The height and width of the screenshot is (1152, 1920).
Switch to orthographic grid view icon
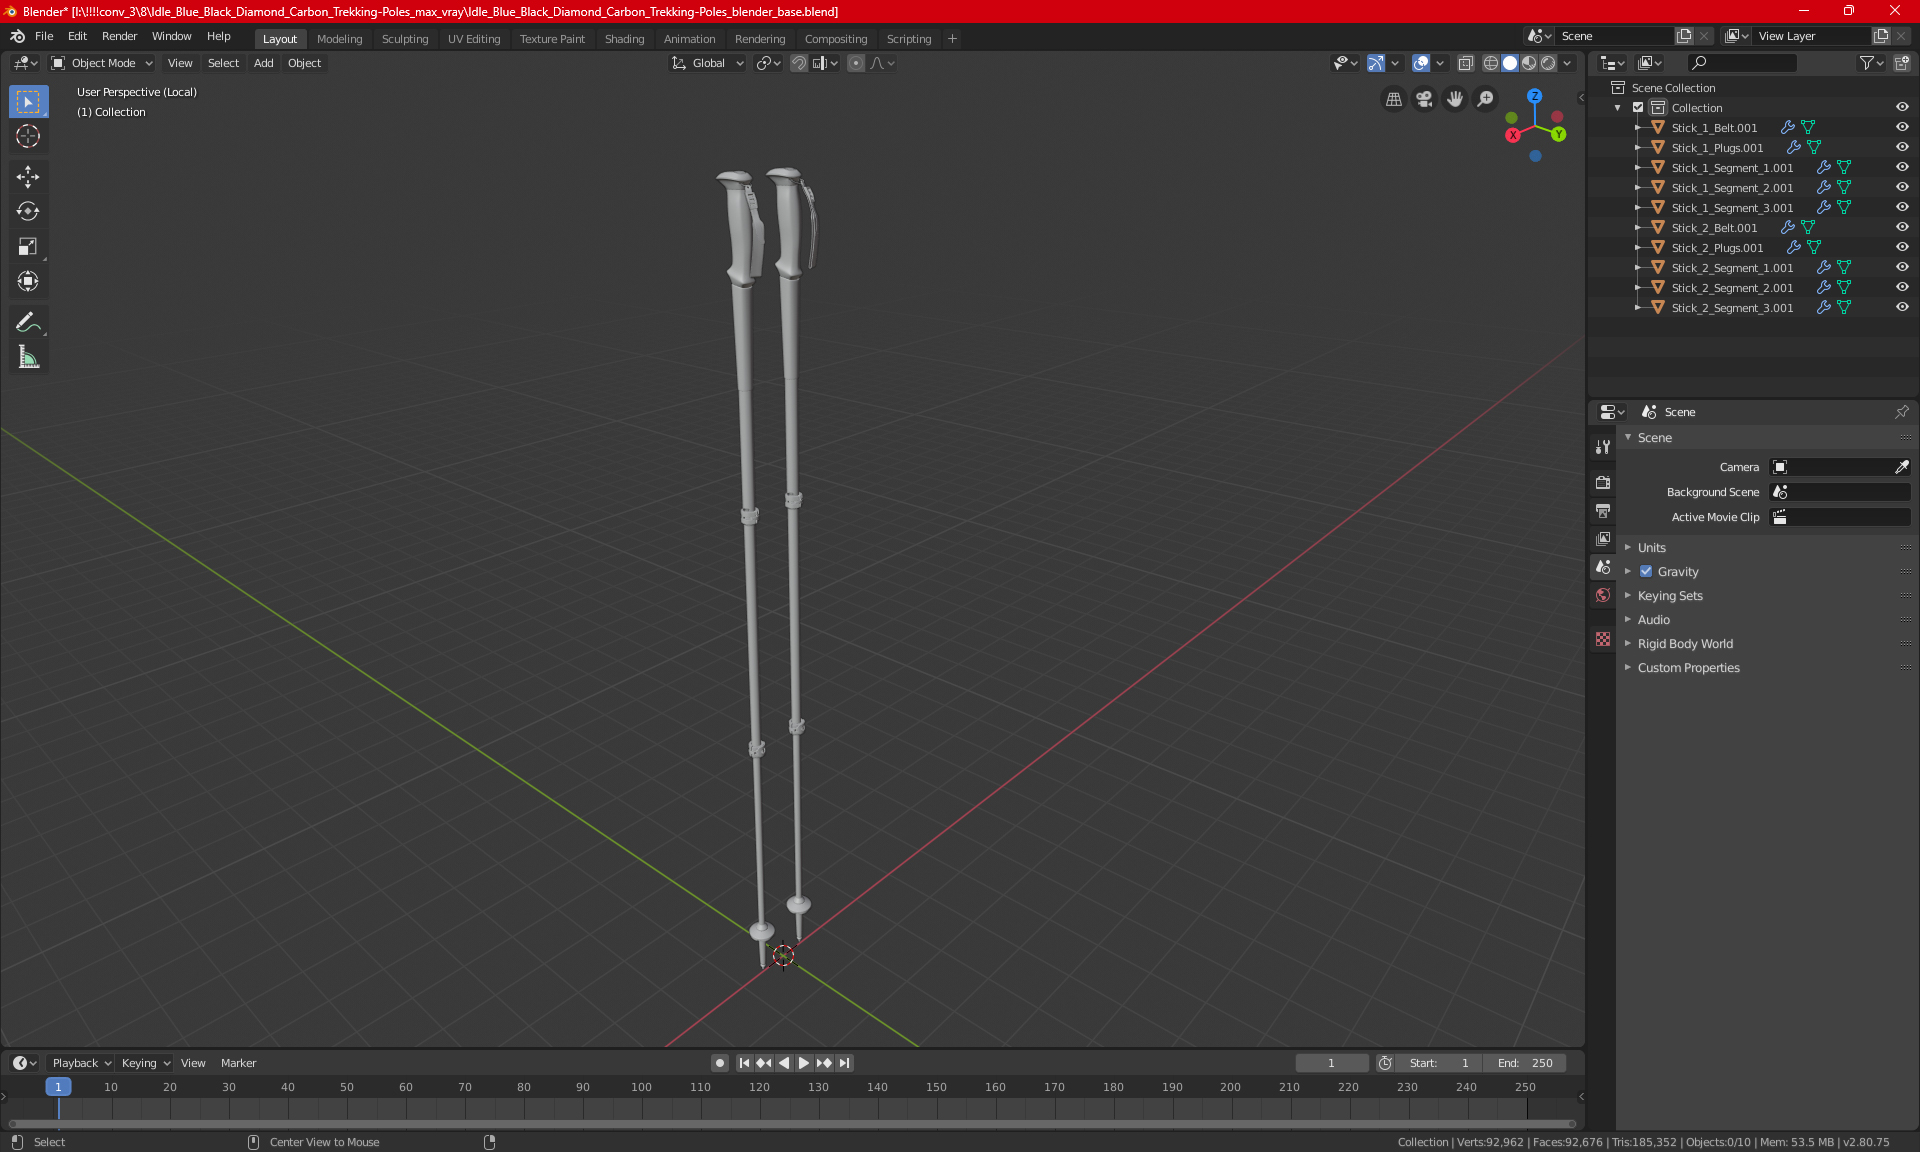pyautogui.click(x=1393, y=99)
